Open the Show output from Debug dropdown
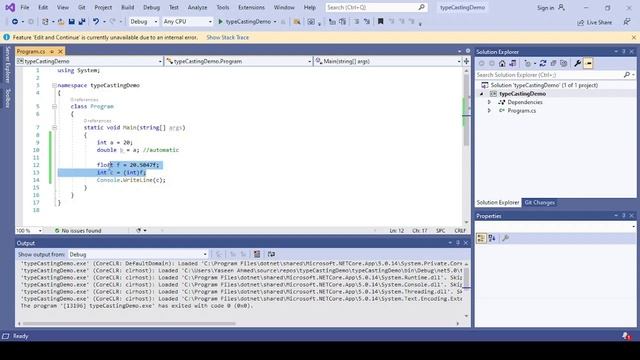 [138, 254]
